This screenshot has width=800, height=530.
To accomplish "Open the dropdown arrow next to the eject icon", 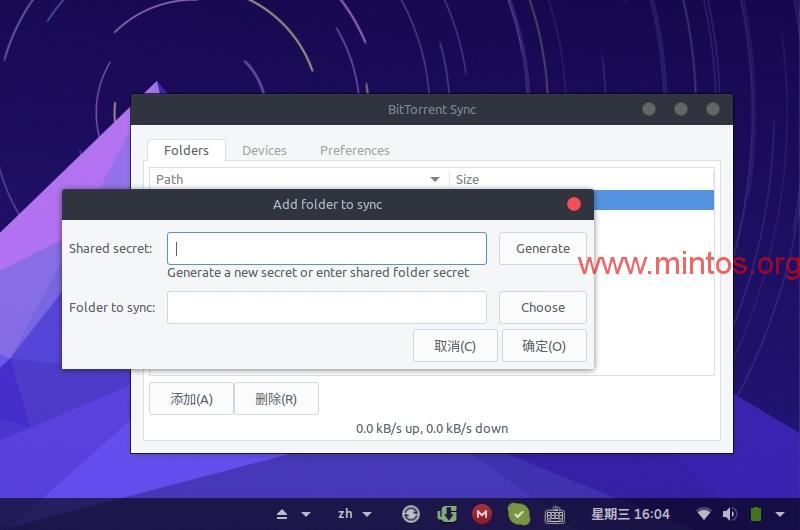I will coord(306,514).
